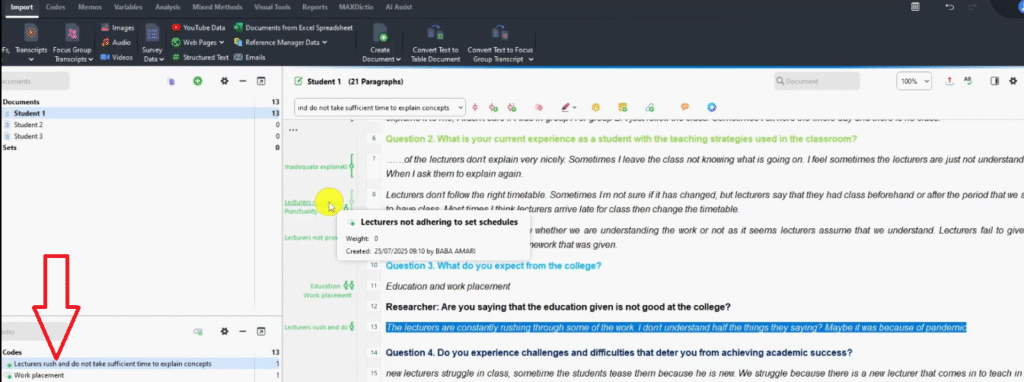Click the blue AI Assist ring icon
The width and height of the screenshot is (1024, 382).
click(712, 107)
